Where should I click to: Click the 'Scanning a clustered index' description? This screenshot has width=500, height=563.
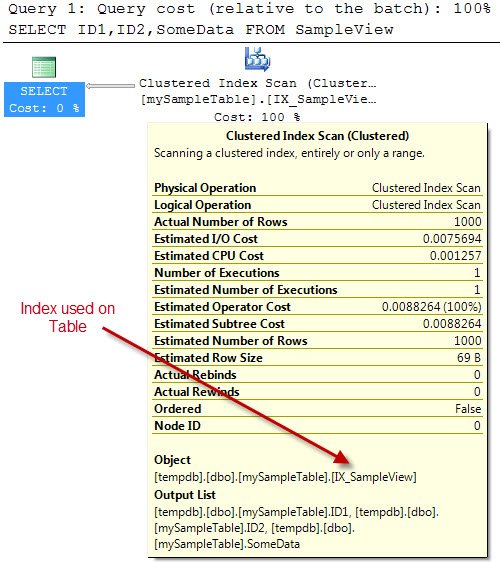289,153
